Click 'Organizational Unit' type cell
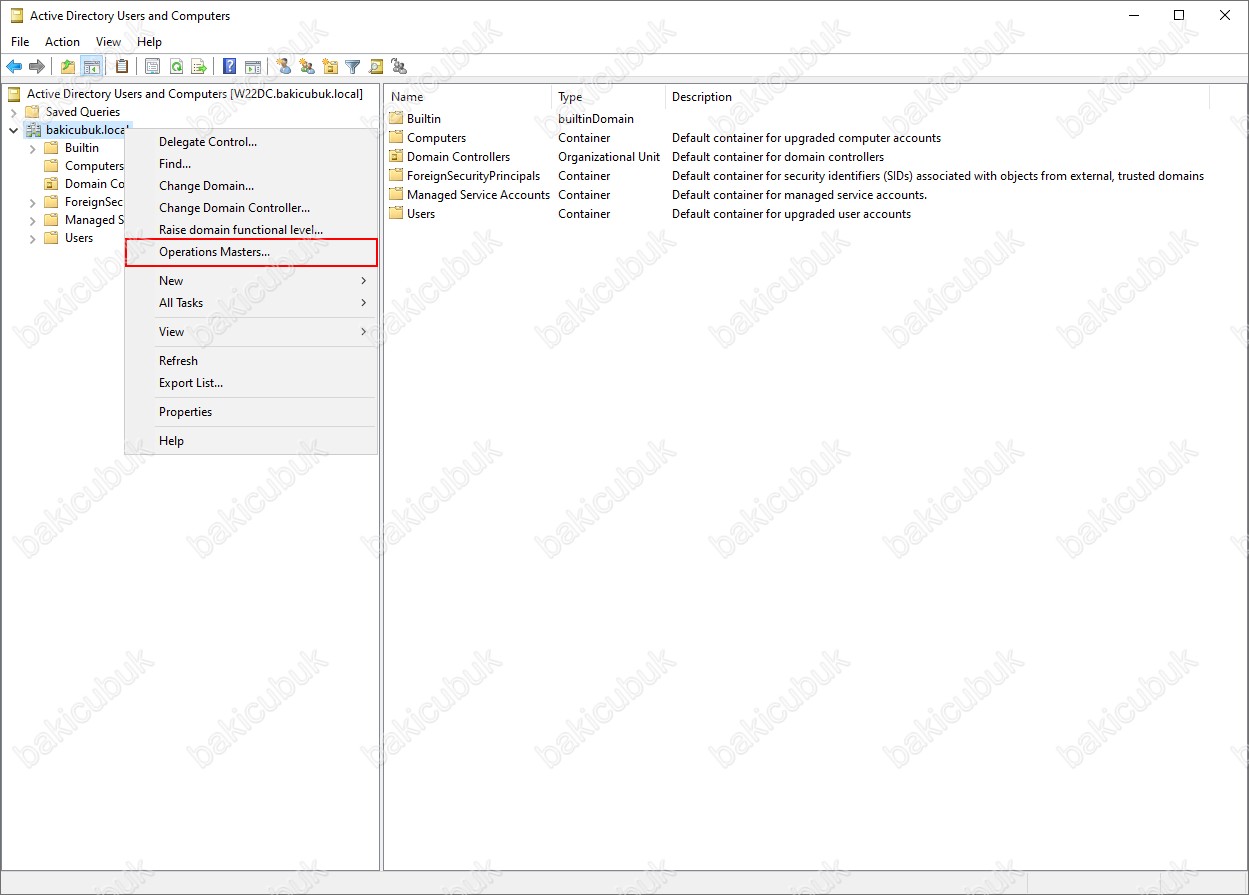 (x=609, y=157)
